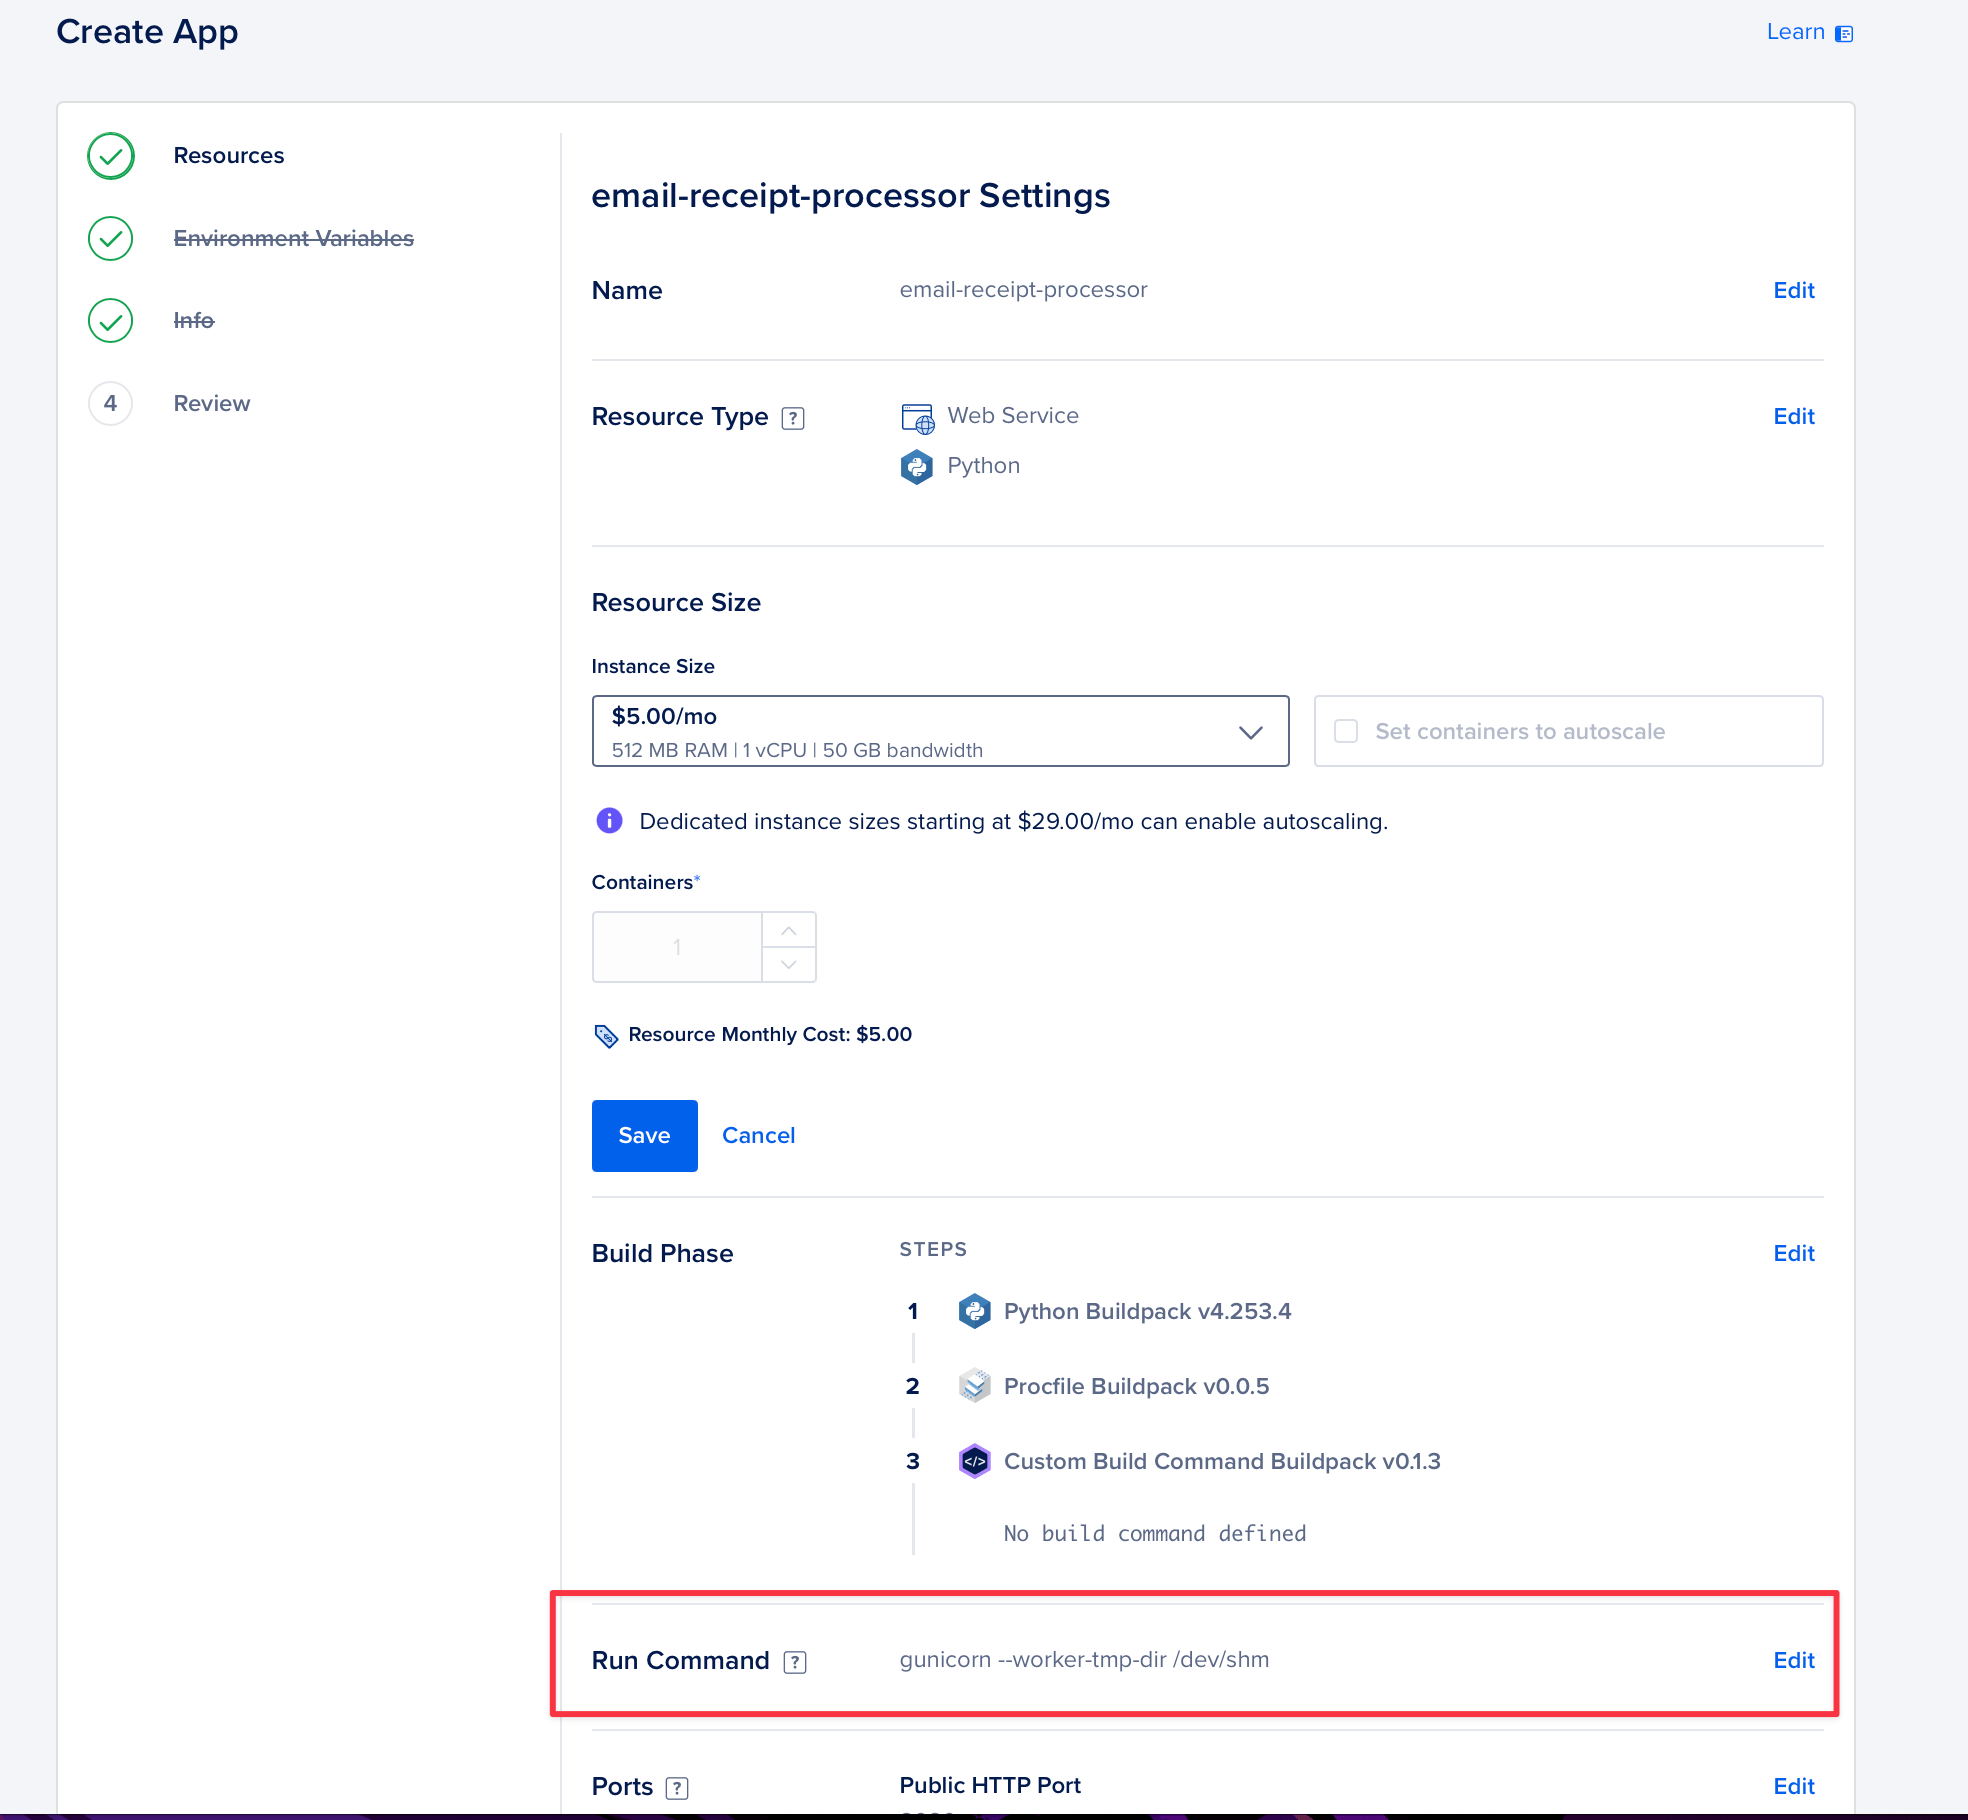This screenshot has width=1968, height=1820.
Task: Click the Python hexagon icon under Resource Type
Action: [x=917, y=467]
